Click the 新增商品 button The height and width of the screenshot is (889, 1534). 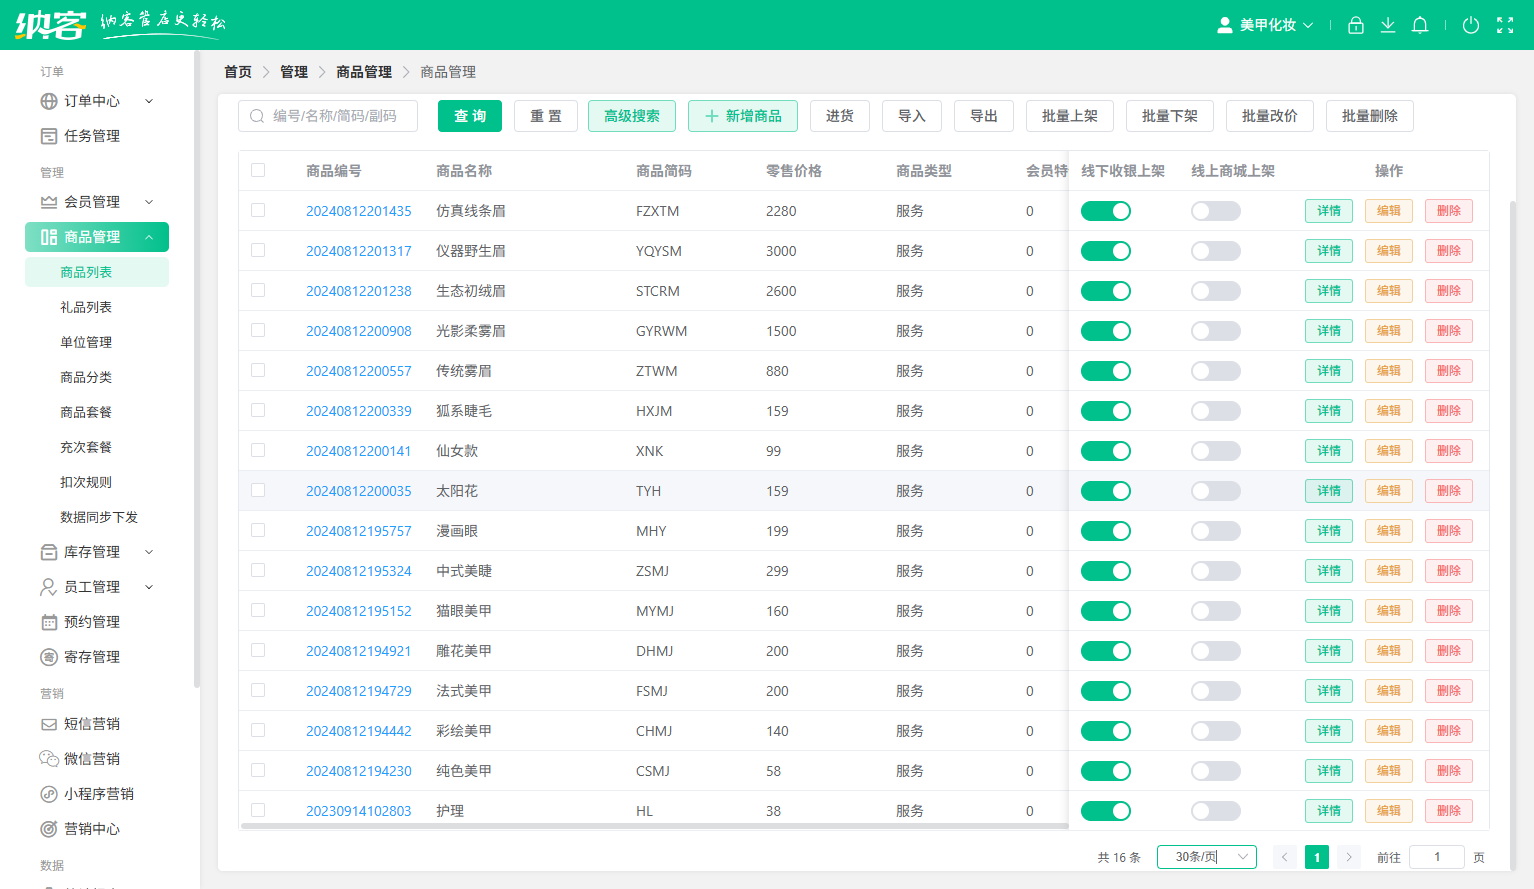click(x=742, y=115)
